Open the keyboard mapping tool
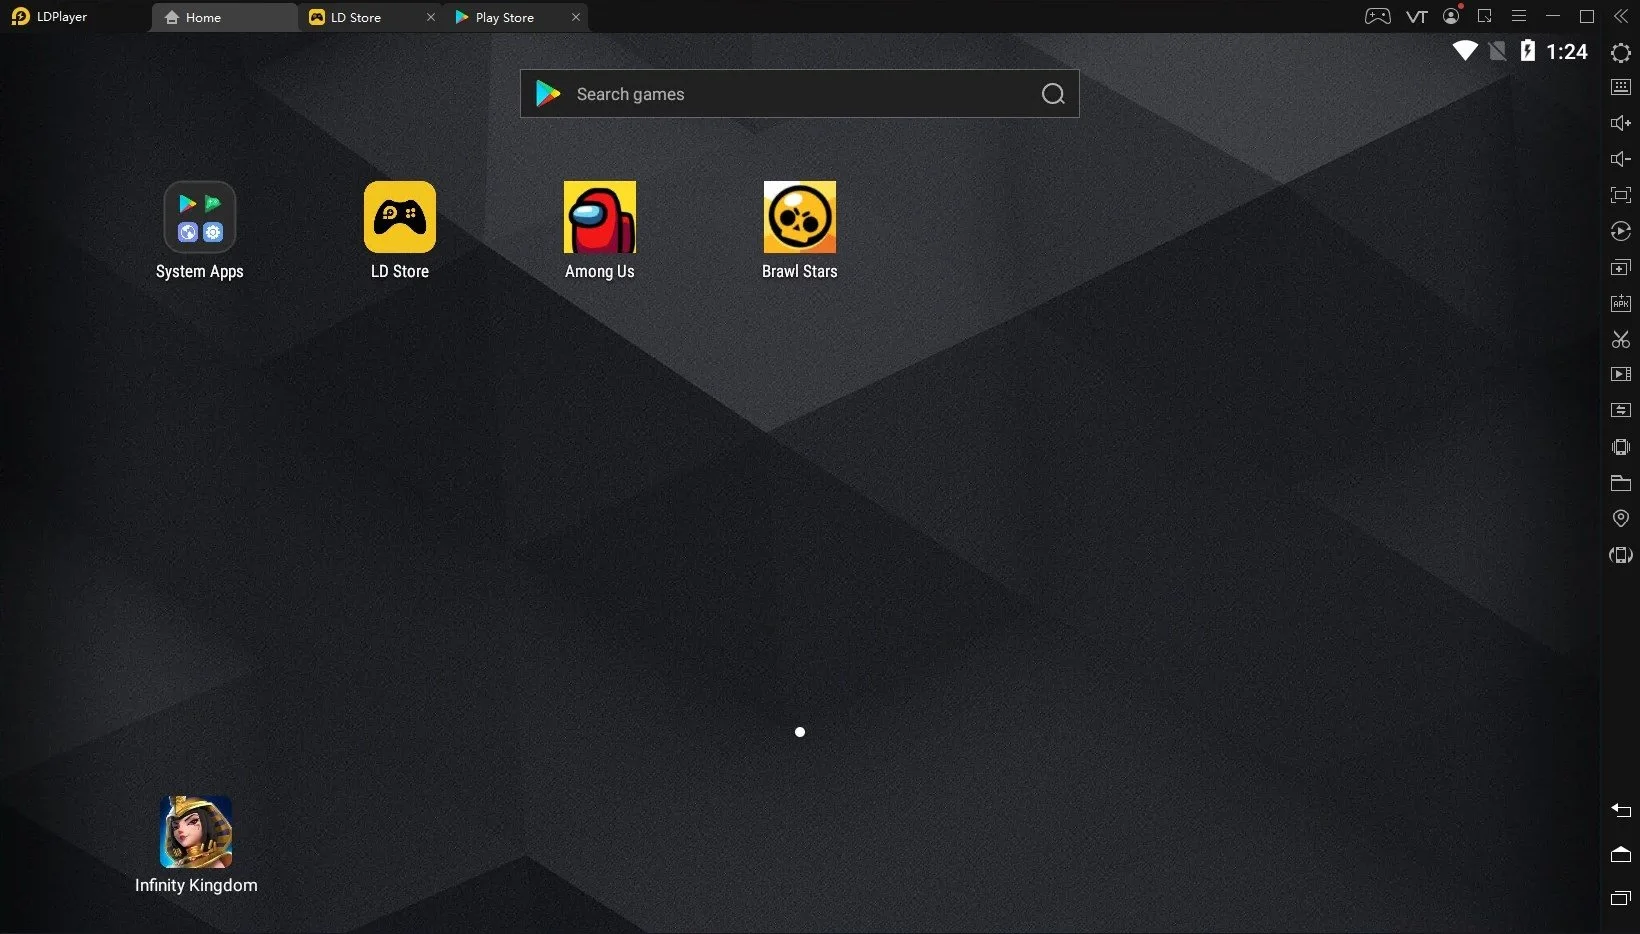 click(x=1620, y=86)
